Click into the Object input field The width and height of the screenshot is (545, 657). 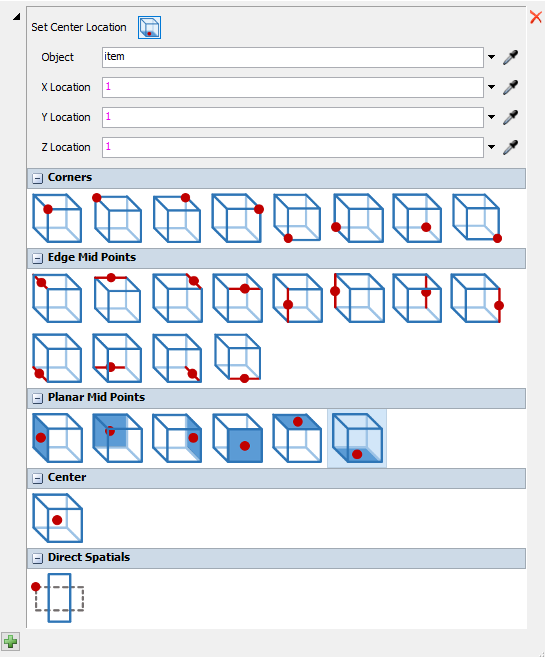pos(293,57)
